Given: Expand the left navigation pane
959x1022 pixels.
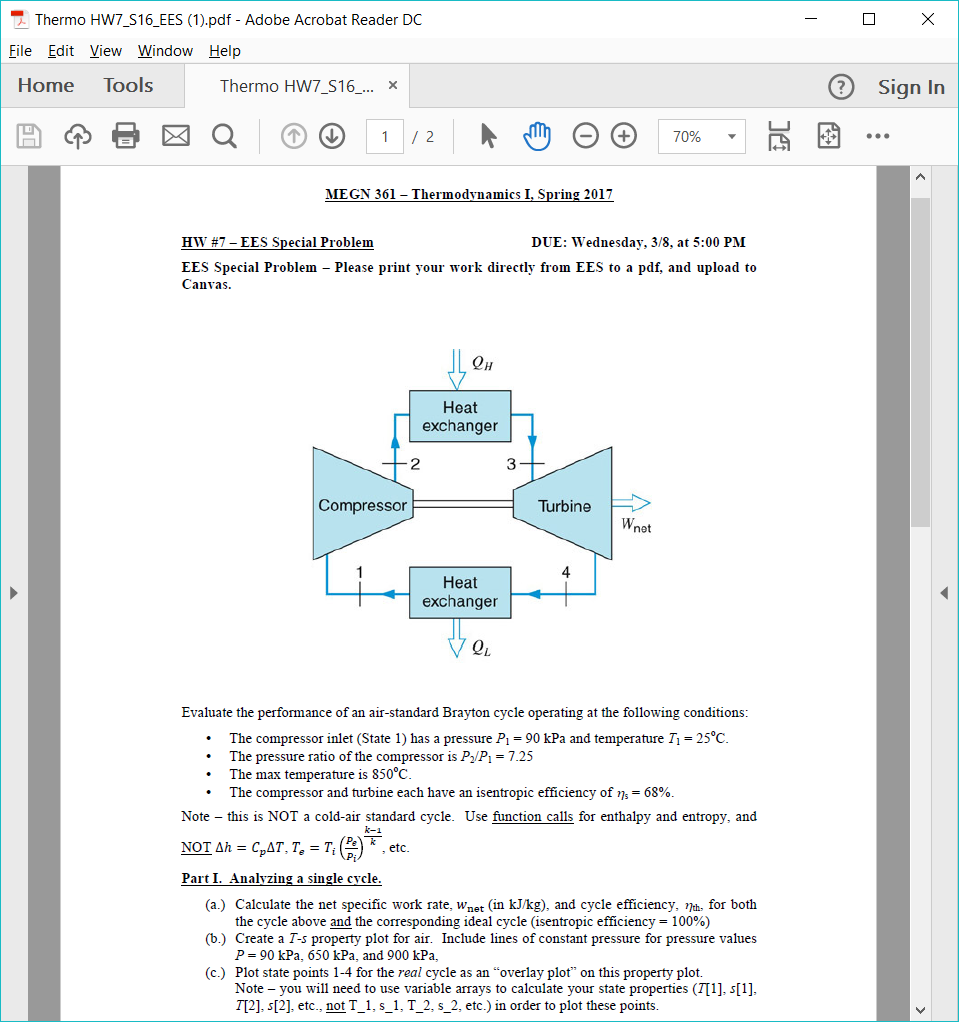Looking at the screenshot, I should (x=13, y=592).
